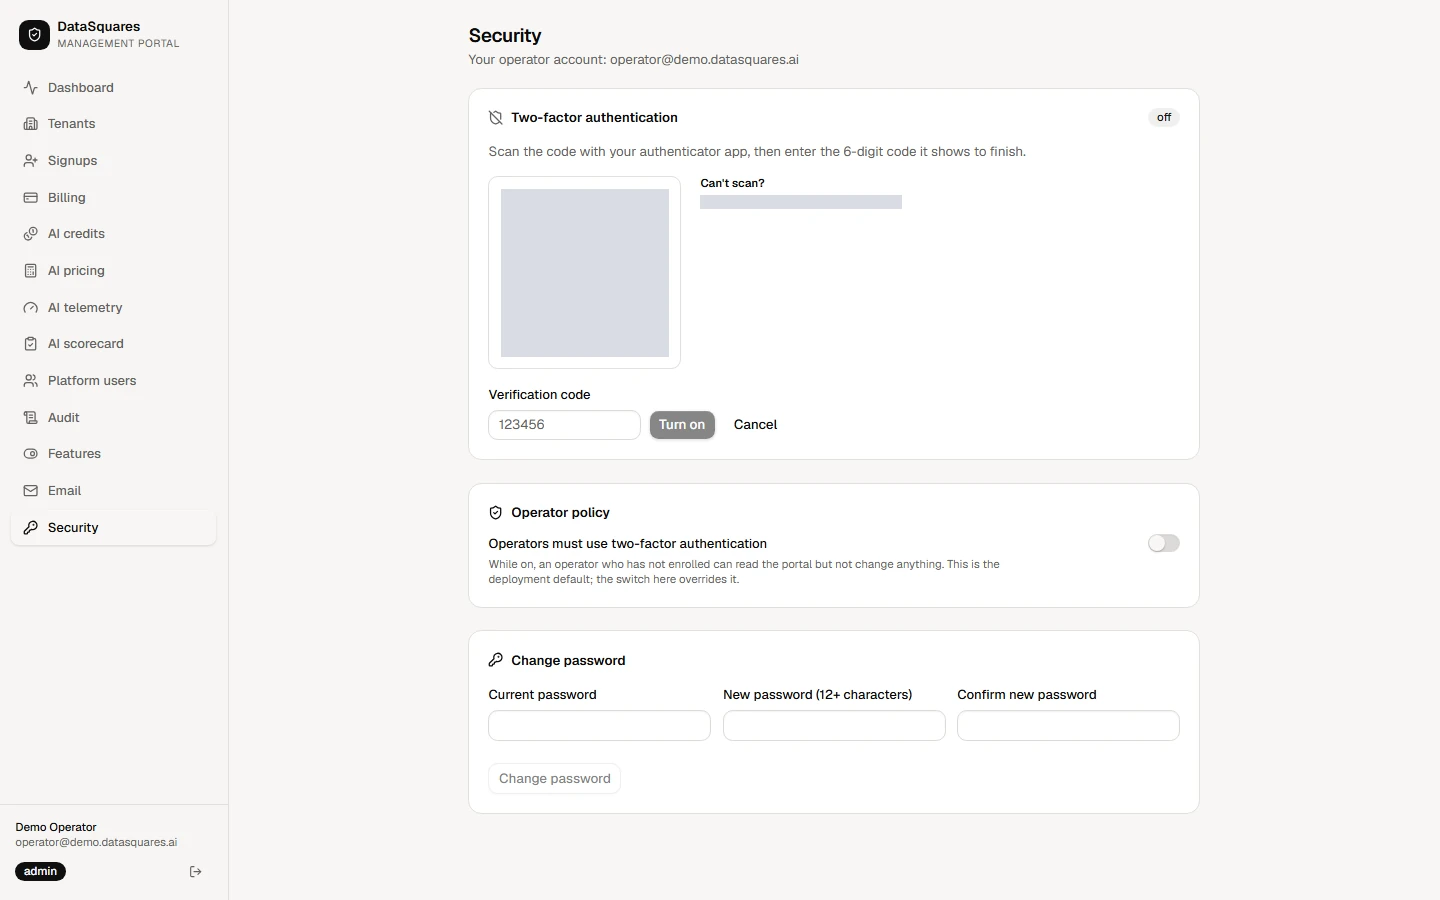Click the "Can't scan?" label
The width and height of the screenshot is (1440, 900).
733,183
